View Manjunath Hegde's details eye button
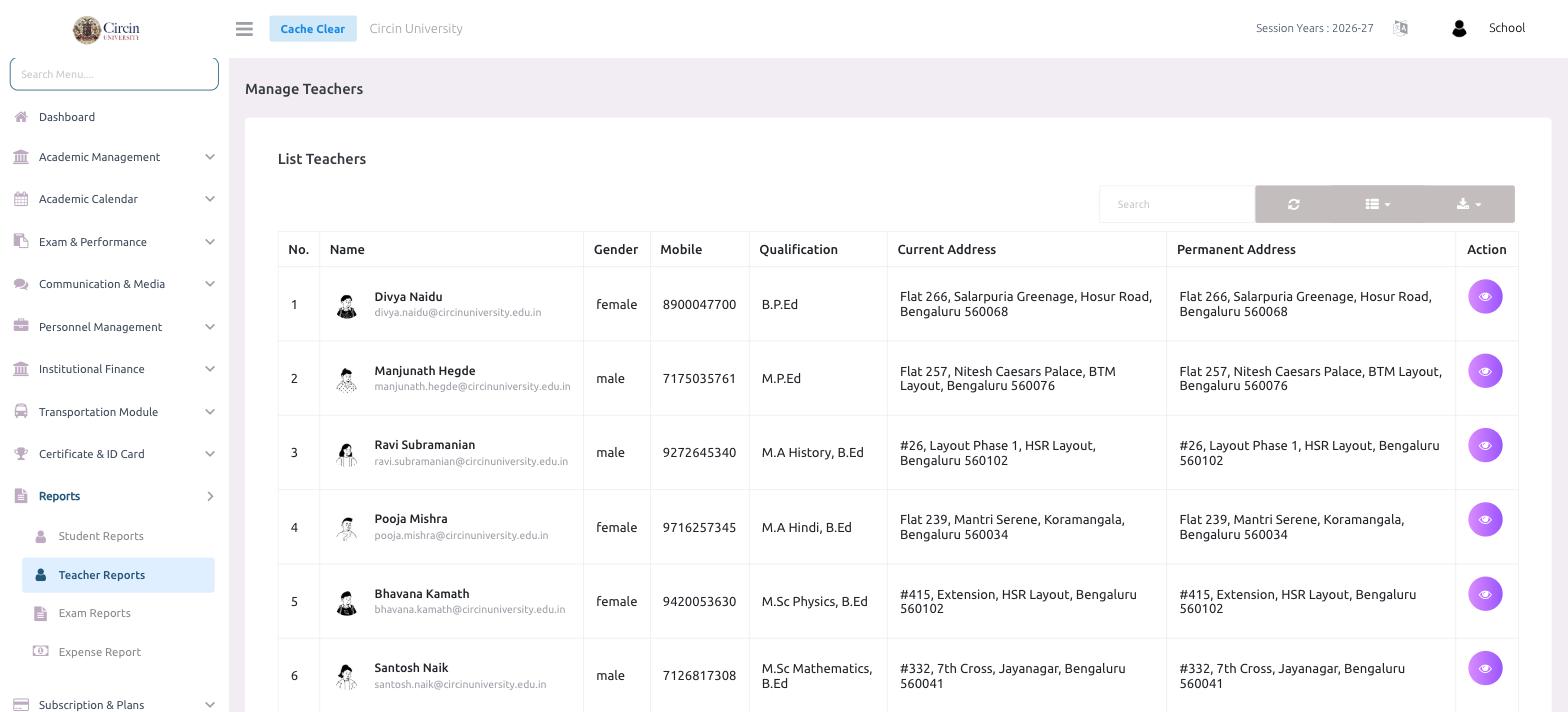Screen dimensions: 1568x712 coord(1485,371)
